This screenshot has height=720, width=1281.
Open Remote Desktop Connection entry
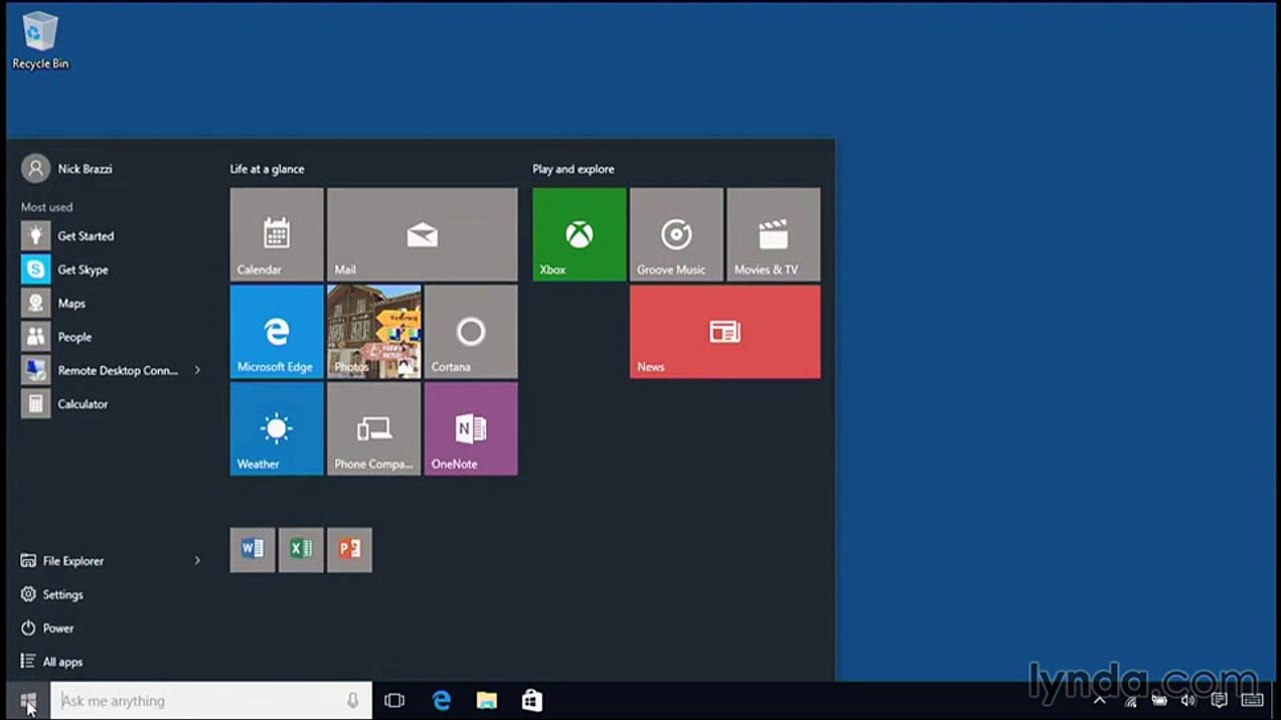click(100, 370)
